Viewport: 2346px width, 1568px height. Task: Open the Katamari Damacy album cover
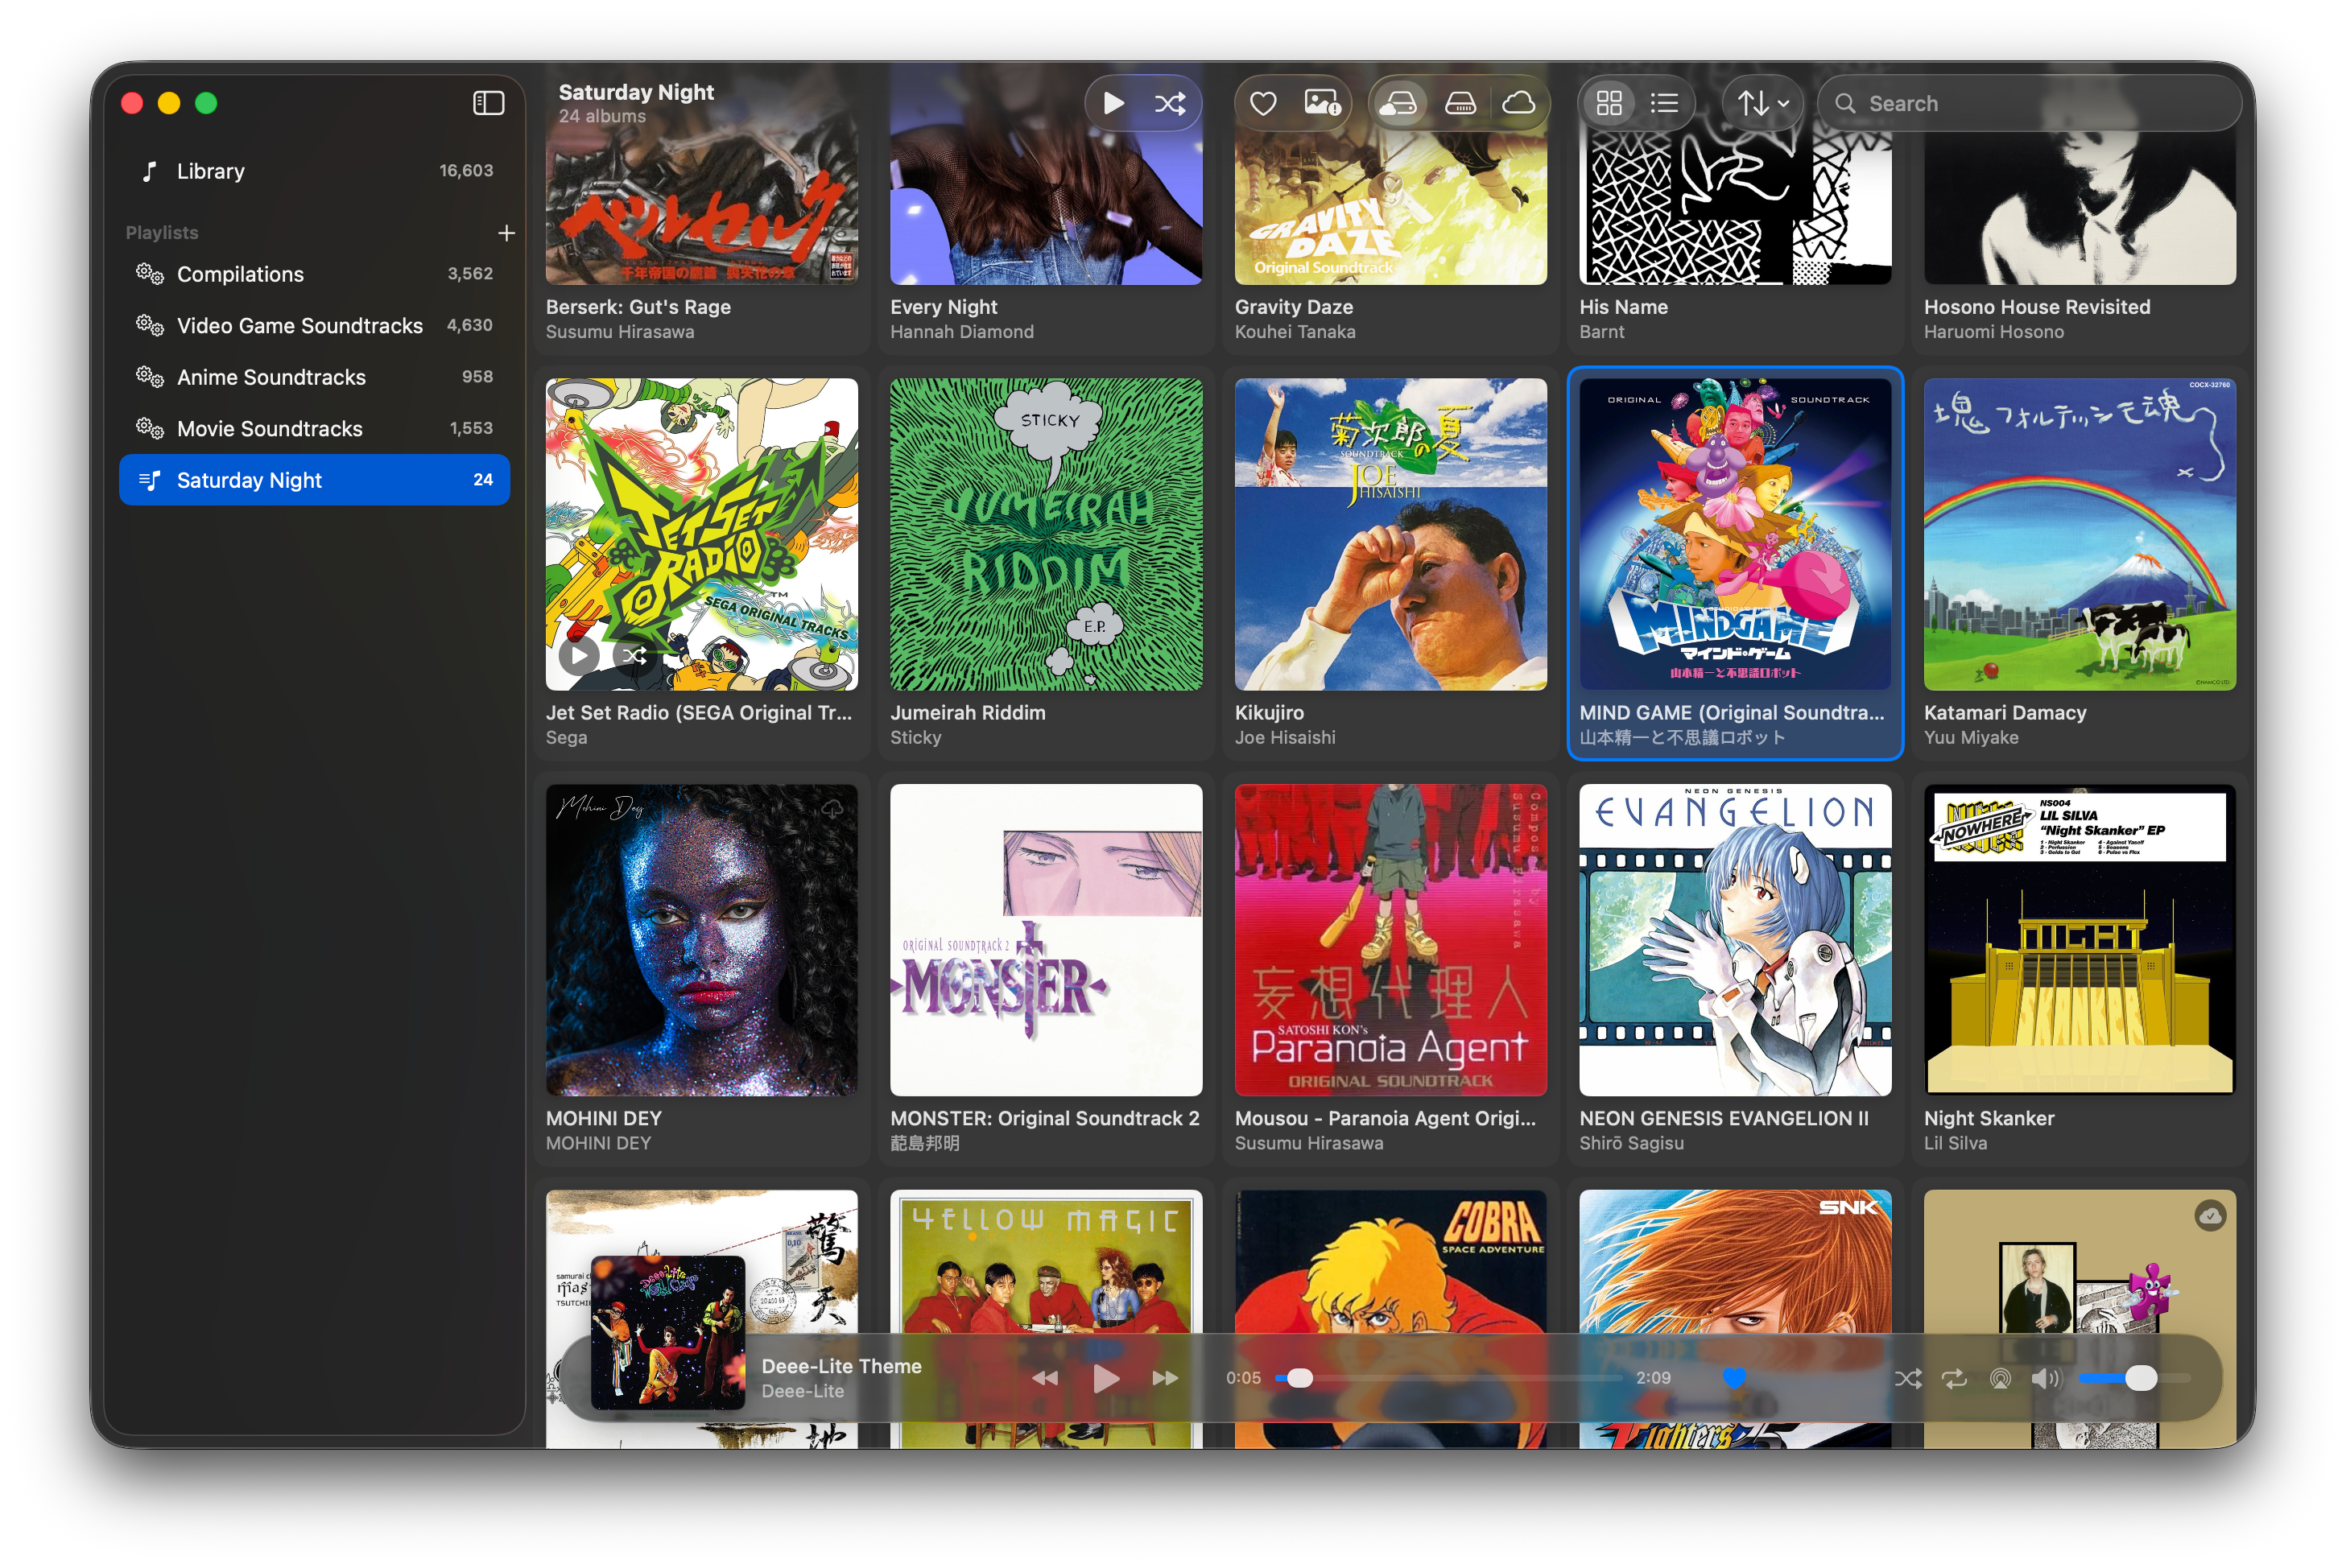[2080, 534]
